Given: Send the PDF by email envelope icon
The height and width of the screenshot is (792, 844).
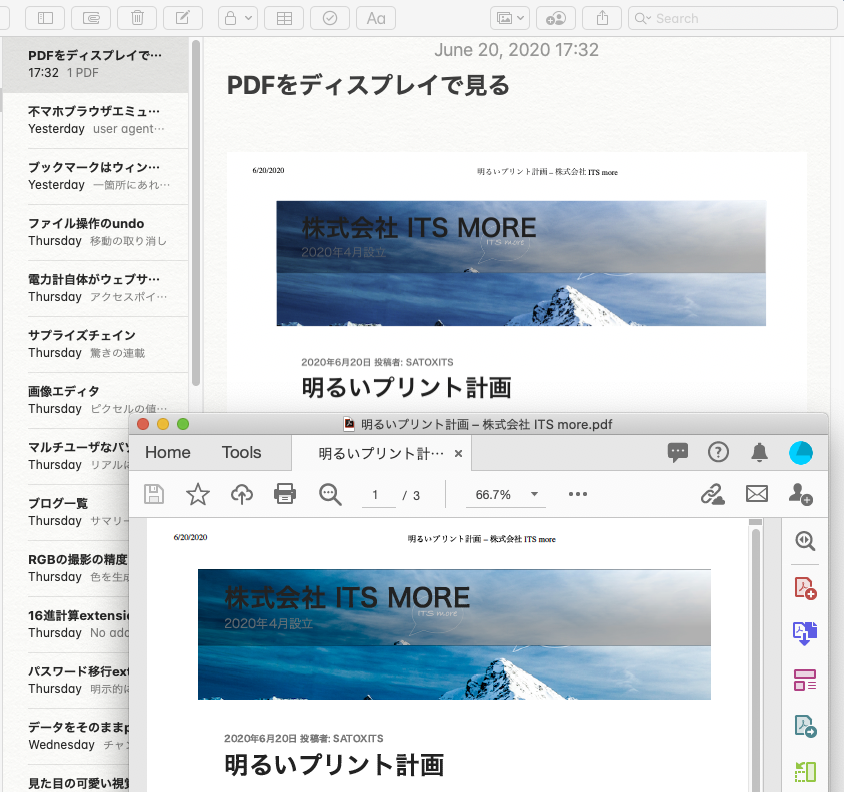Looking at the screenshot, I should [x=757, y=494].
